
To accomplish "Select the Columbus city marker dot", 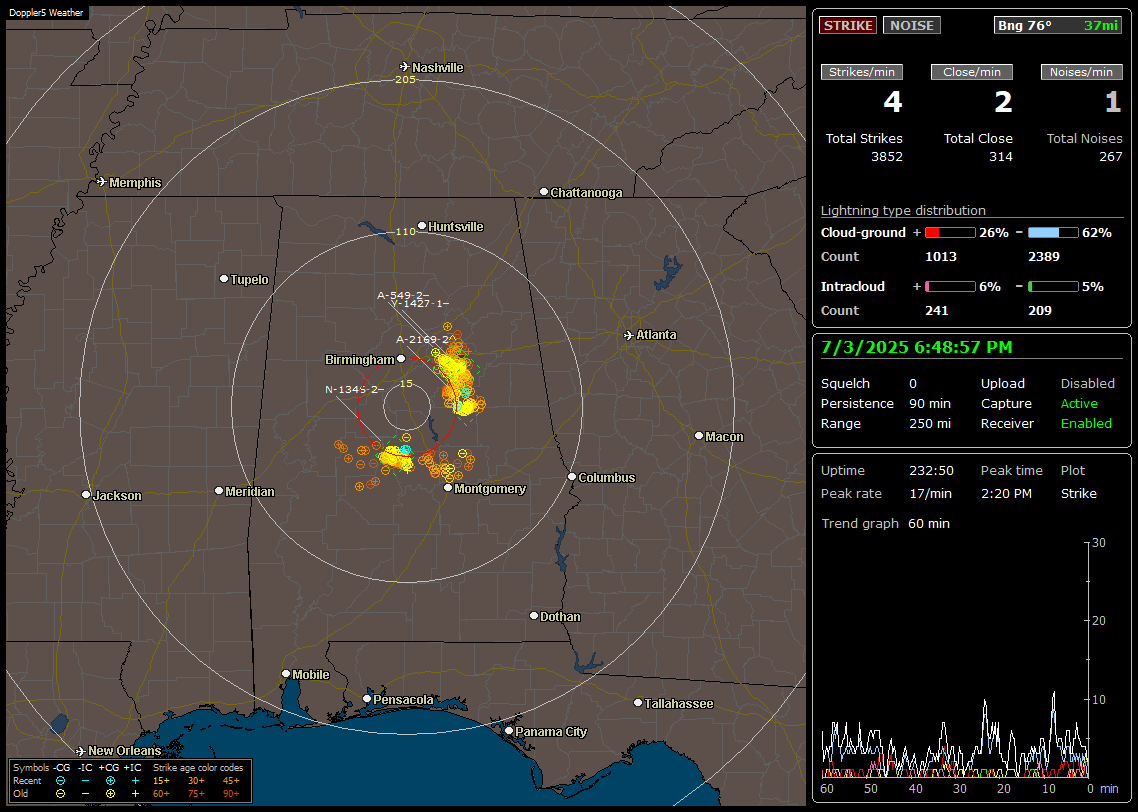I will pyautogui.click(x=572, y=477).
